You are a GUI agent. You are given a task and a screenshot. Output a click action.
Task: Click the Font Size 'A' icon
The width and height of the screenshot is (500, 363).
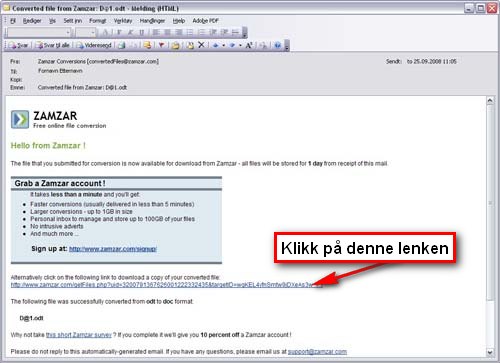point(249,45)
